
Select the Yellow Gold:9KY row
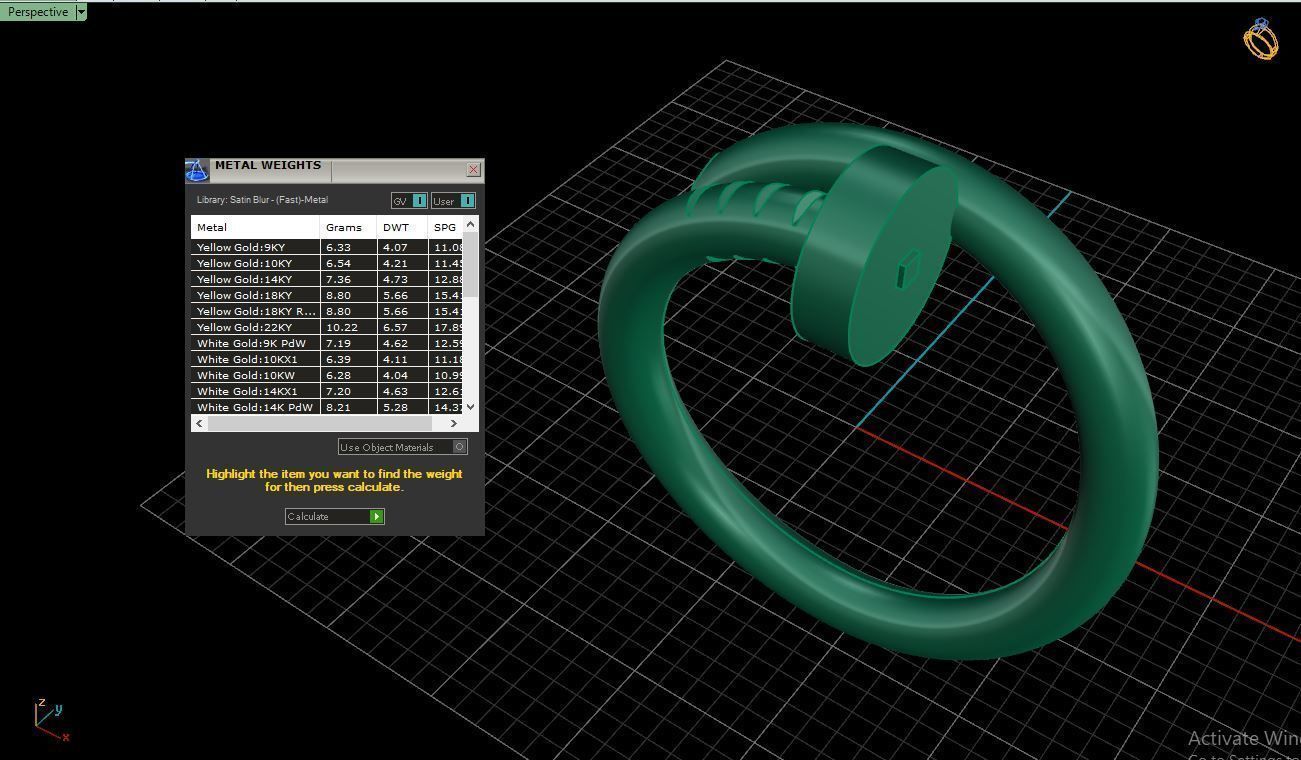[328, 247]
